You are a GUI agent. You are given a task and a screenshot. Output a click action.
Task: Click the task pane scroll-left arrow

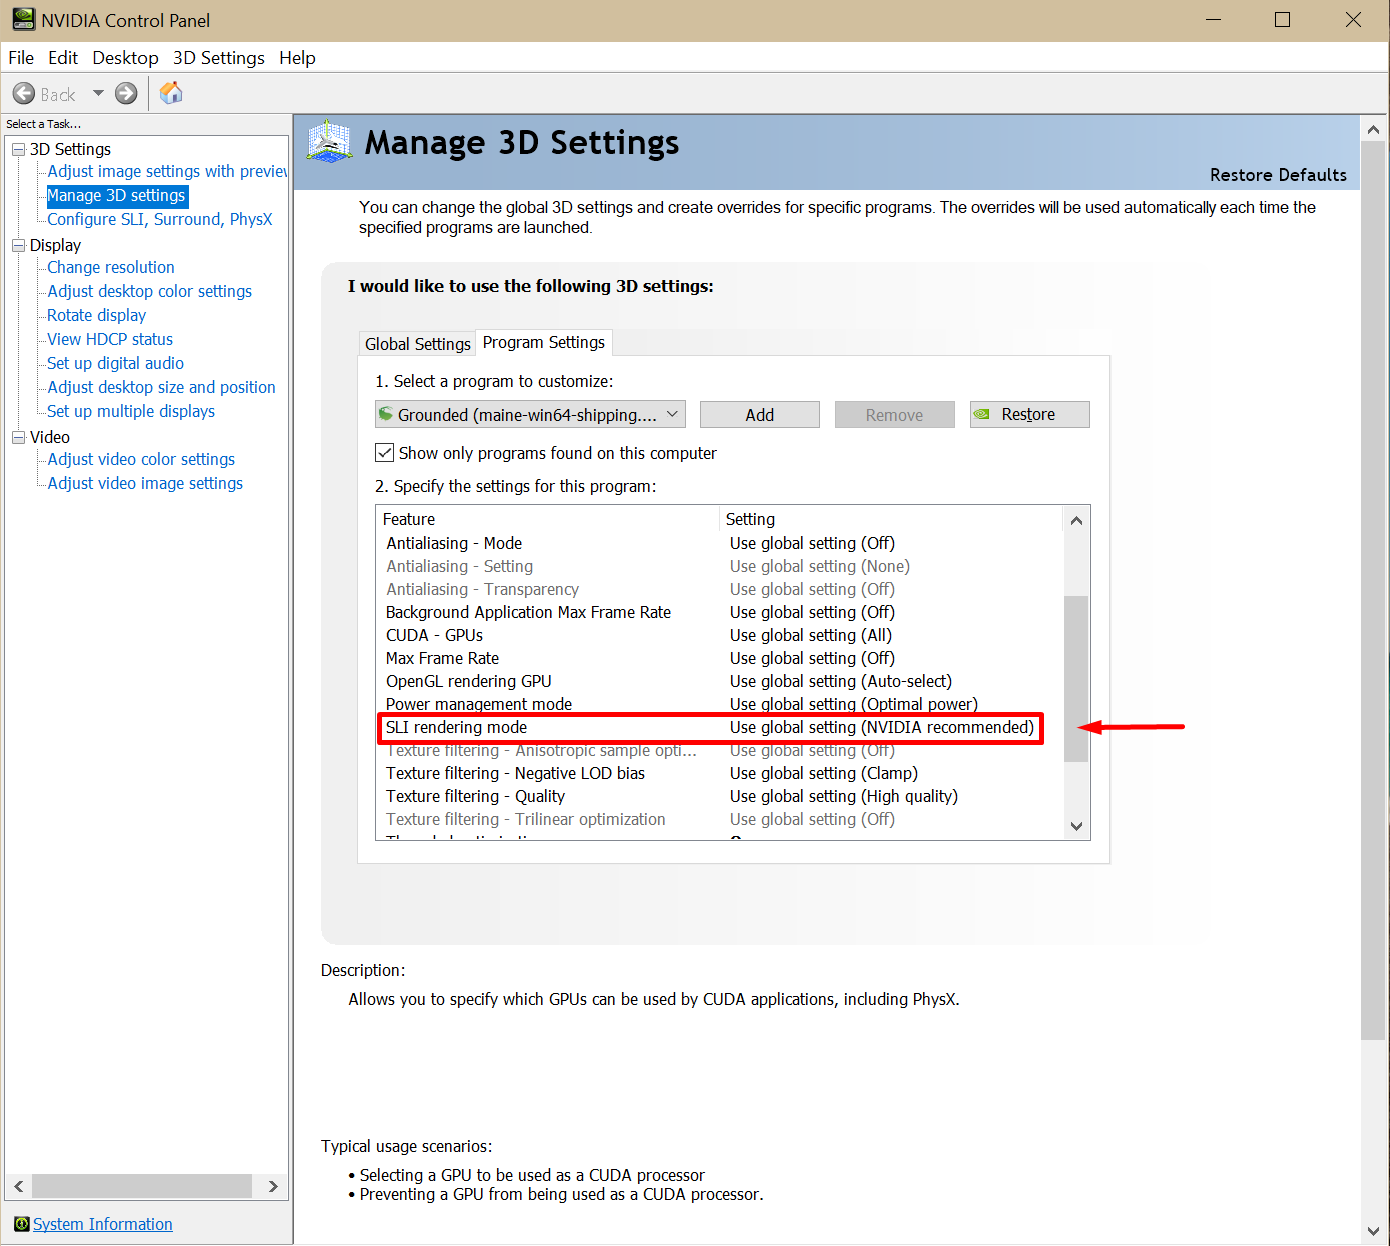point(18,1186)
